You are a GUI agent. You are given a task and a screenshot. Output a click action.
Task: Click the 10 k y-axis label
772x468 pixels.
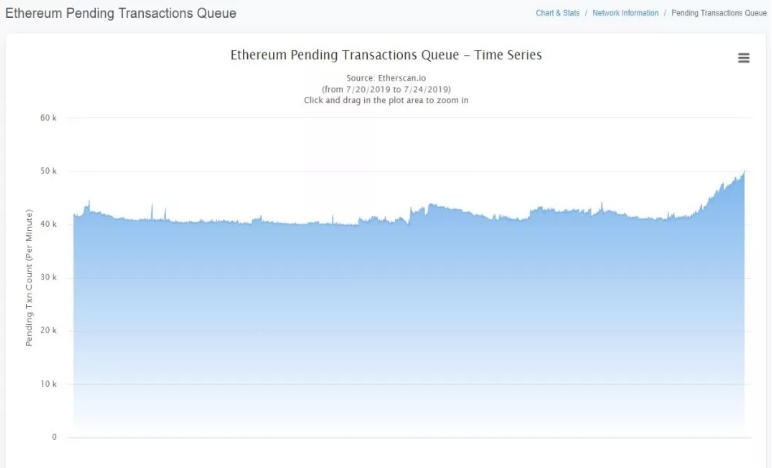pos(48,384)
